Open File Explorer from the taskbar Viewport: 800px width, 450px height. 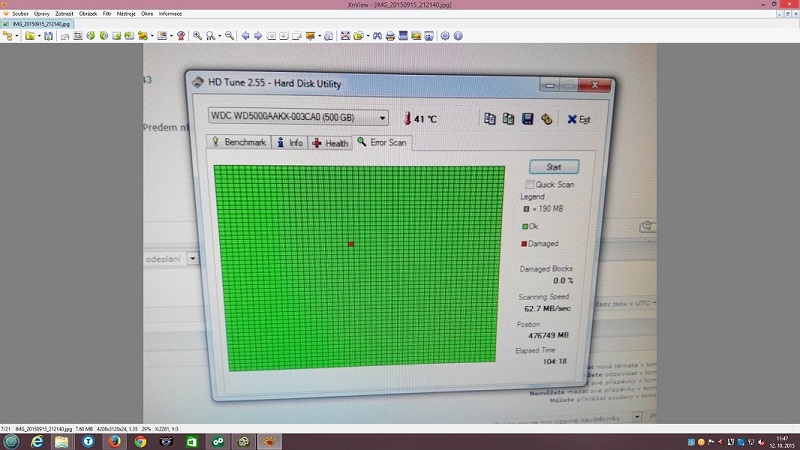click(62, 441)
